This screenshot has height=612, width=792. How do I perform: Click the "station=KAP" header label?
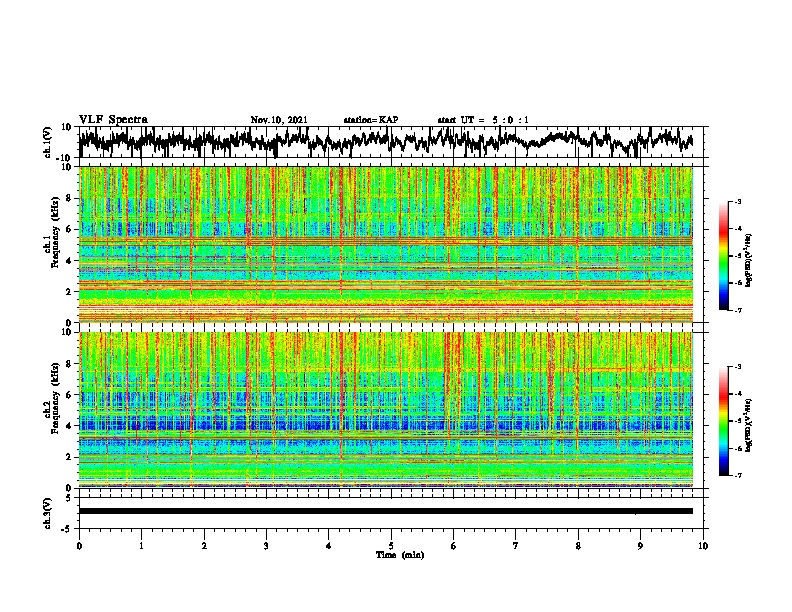[371, 120]
